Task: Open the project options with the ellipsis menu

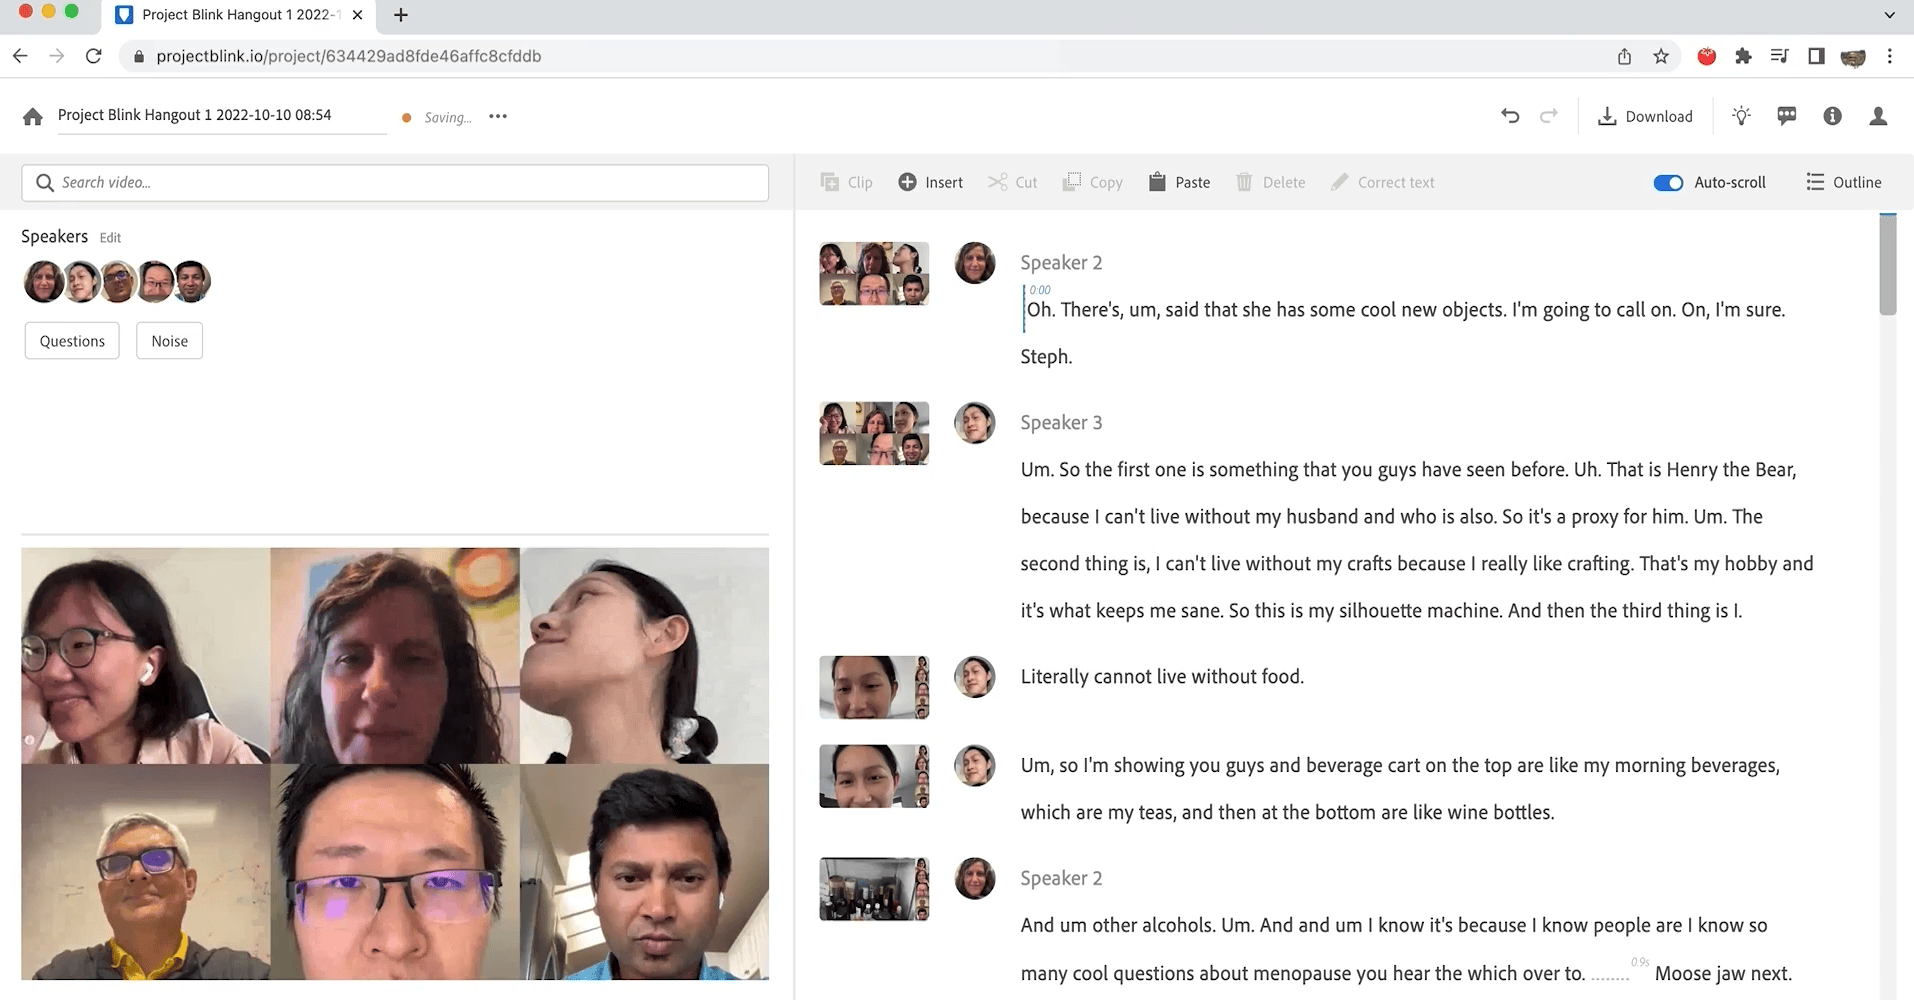Action: click(x=498, y=117)
